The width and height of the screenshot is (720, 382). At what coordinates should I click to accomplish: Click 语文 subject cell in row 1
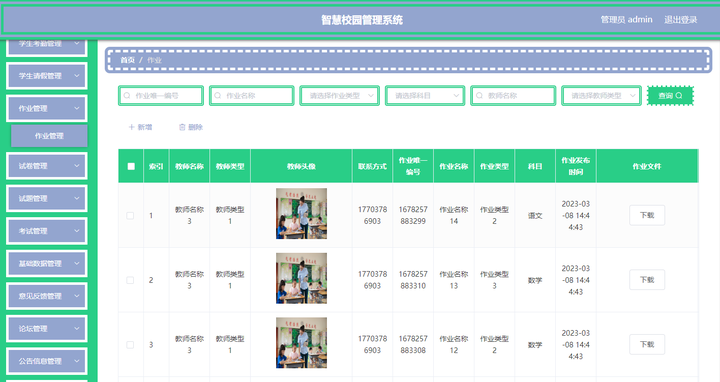click(535, 215)
